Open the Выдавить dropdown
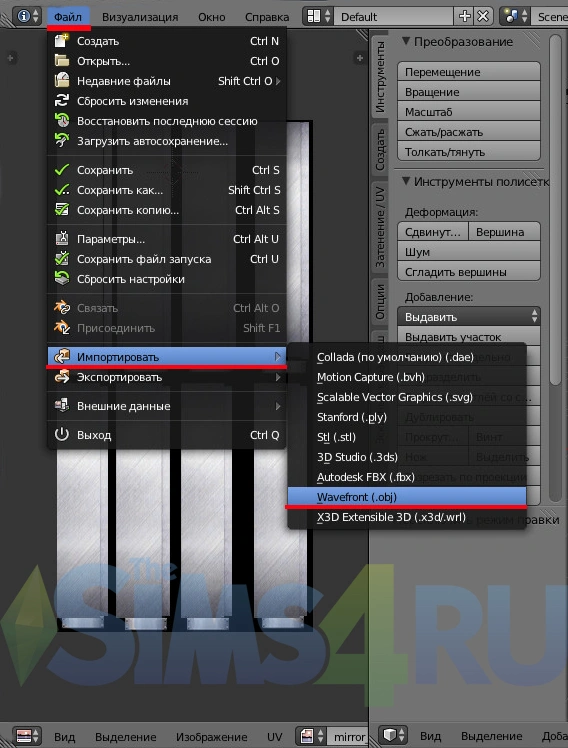The height and width of the screenshot is (748, 568). (x=469, y=317)
